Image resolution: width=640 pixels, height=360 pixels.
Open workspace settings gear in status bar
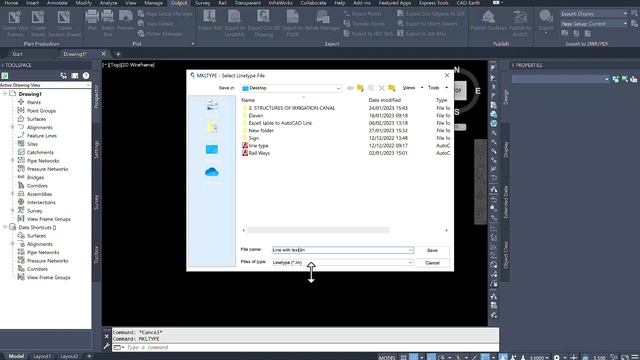pyautogui.click(x=556, y=357)
